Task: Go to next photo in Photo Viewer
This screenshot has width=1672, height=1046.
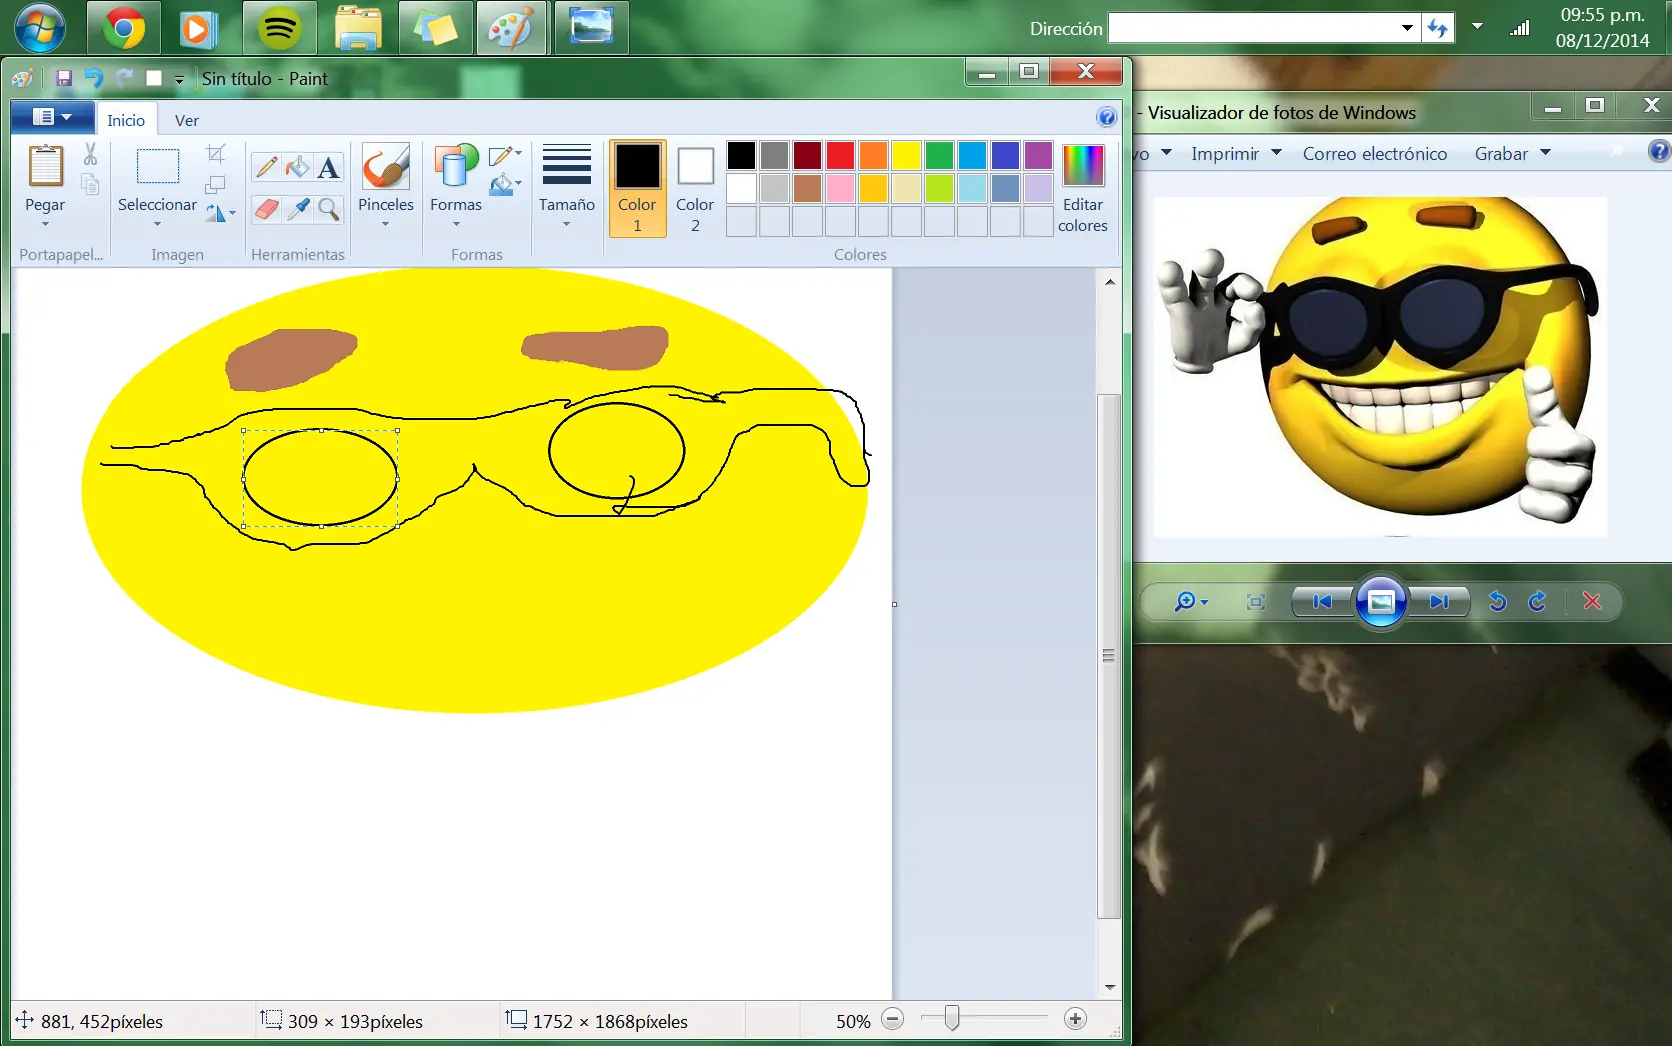Action: (x=1439, y=601)
